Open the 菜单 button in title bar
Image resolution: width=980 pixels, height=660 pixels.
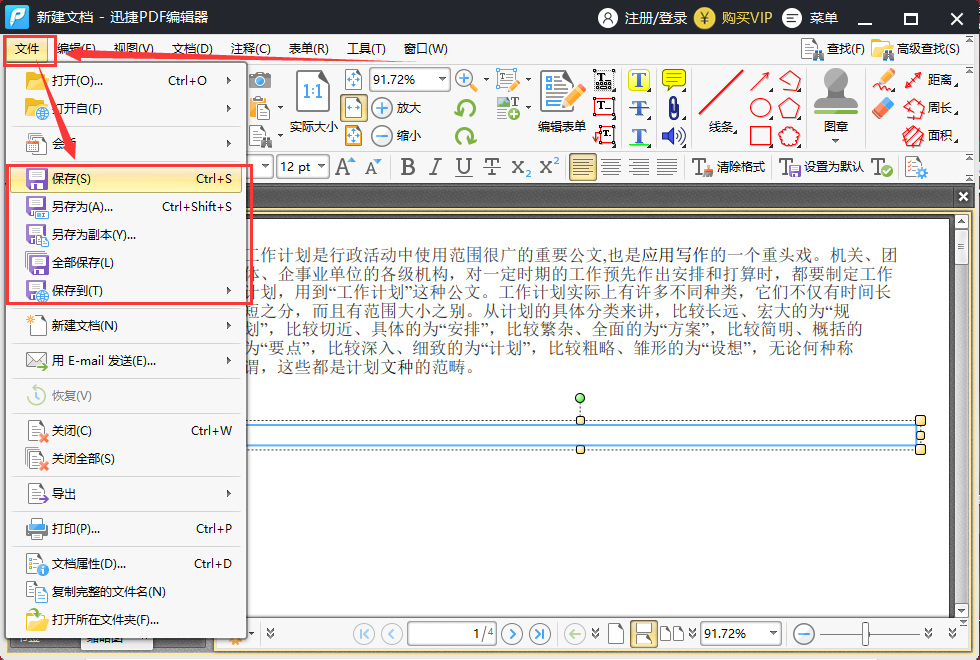(811, 18)
